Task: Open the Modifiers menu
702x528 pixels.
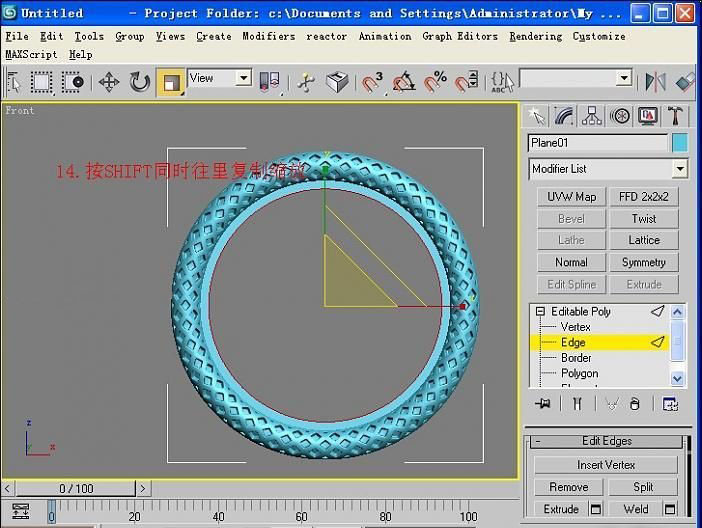Action: coord(268,36)
